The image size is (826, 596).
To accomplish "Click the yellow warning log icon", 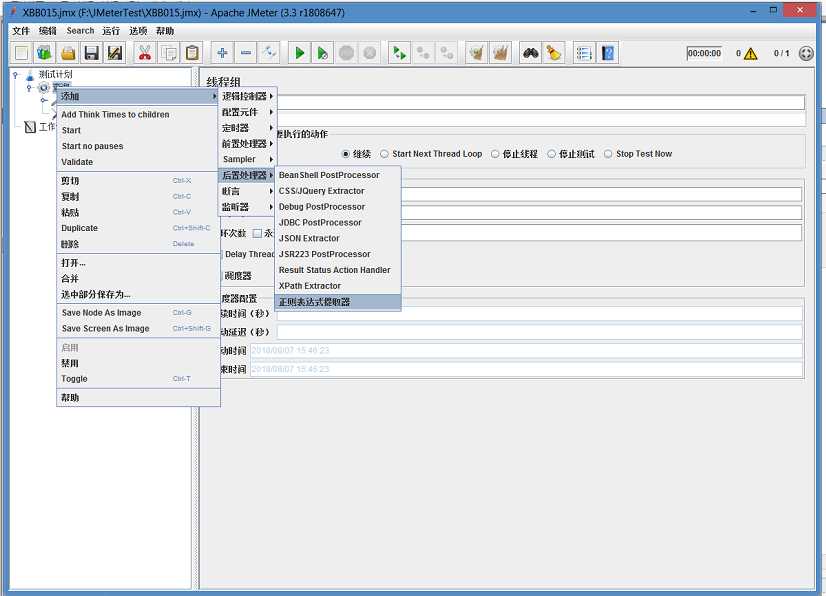I will [x=751, y=53].
